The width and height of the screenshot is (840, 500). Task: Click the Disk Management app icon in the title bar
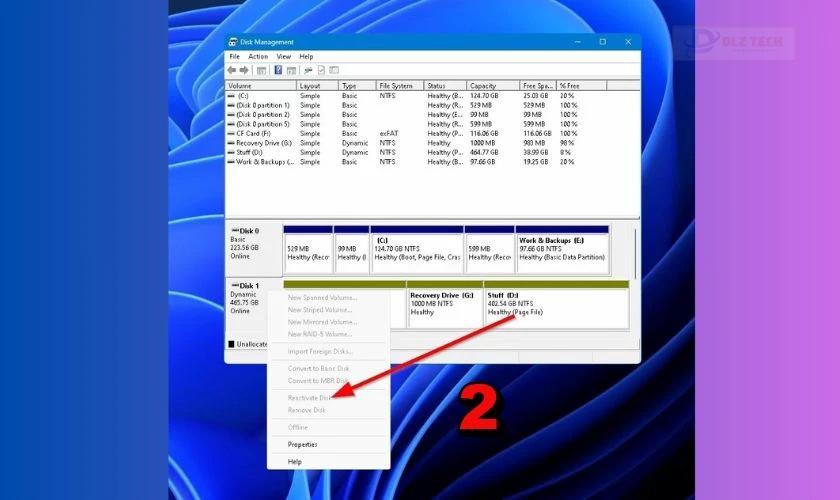(x=233, y=42)
